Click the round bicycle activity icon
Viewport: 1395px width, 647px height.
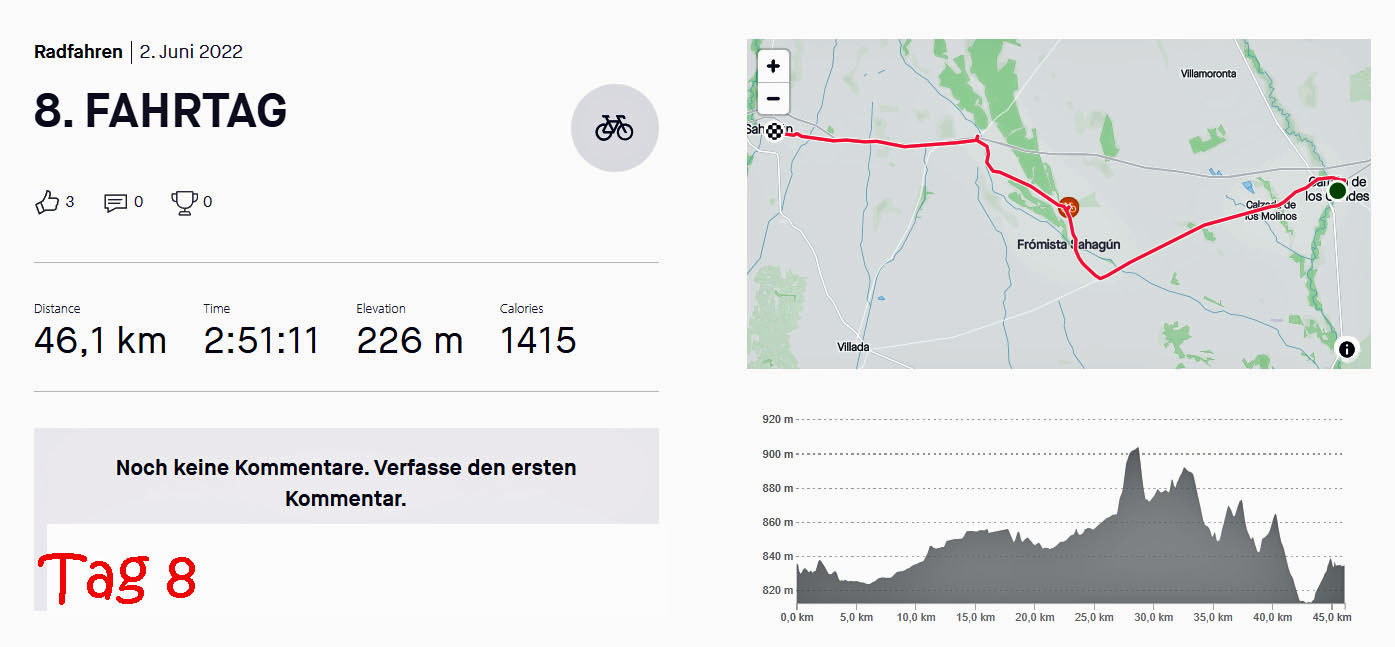[615, 128]
